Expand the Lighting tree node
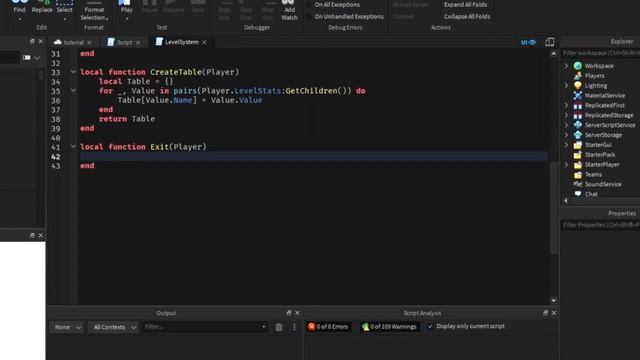 click(566, 85)
